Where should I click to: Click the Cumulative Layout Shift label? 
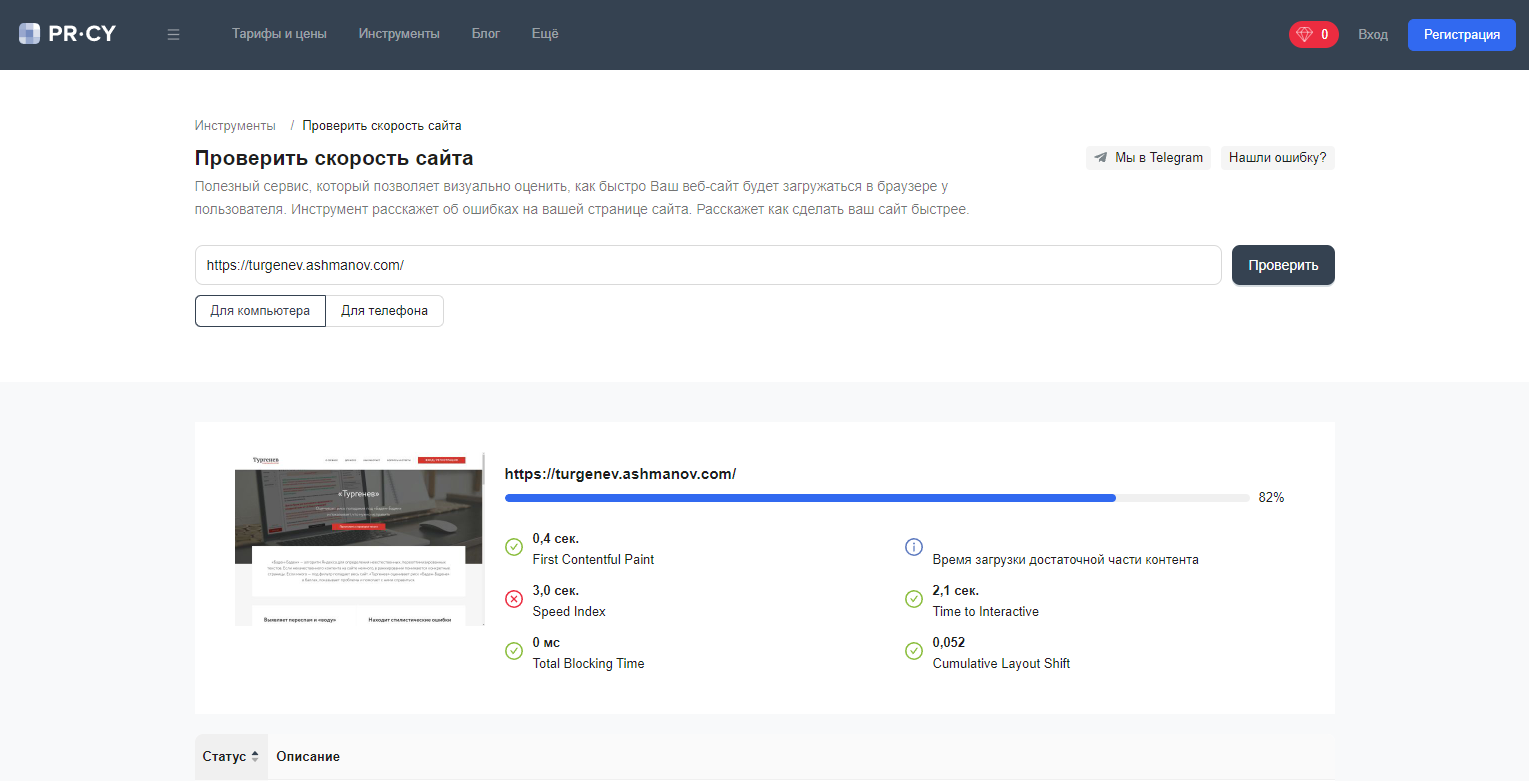tap(1002, 663)
